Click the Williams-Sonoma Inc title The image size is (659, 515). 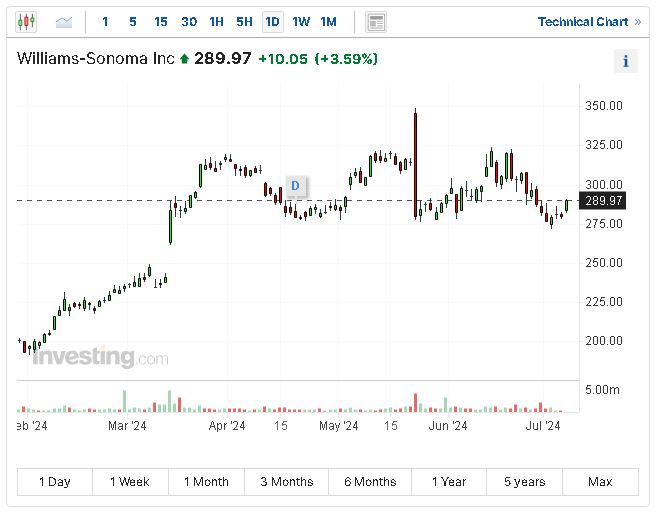pos(95,58)
